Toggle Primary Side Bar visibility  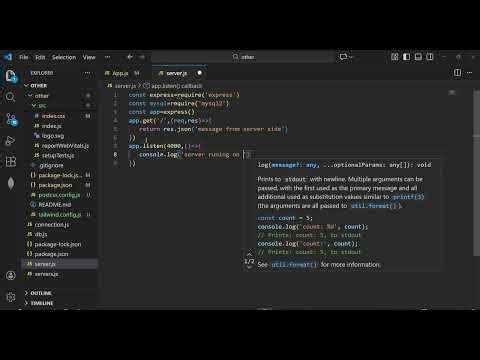(407, 57)
